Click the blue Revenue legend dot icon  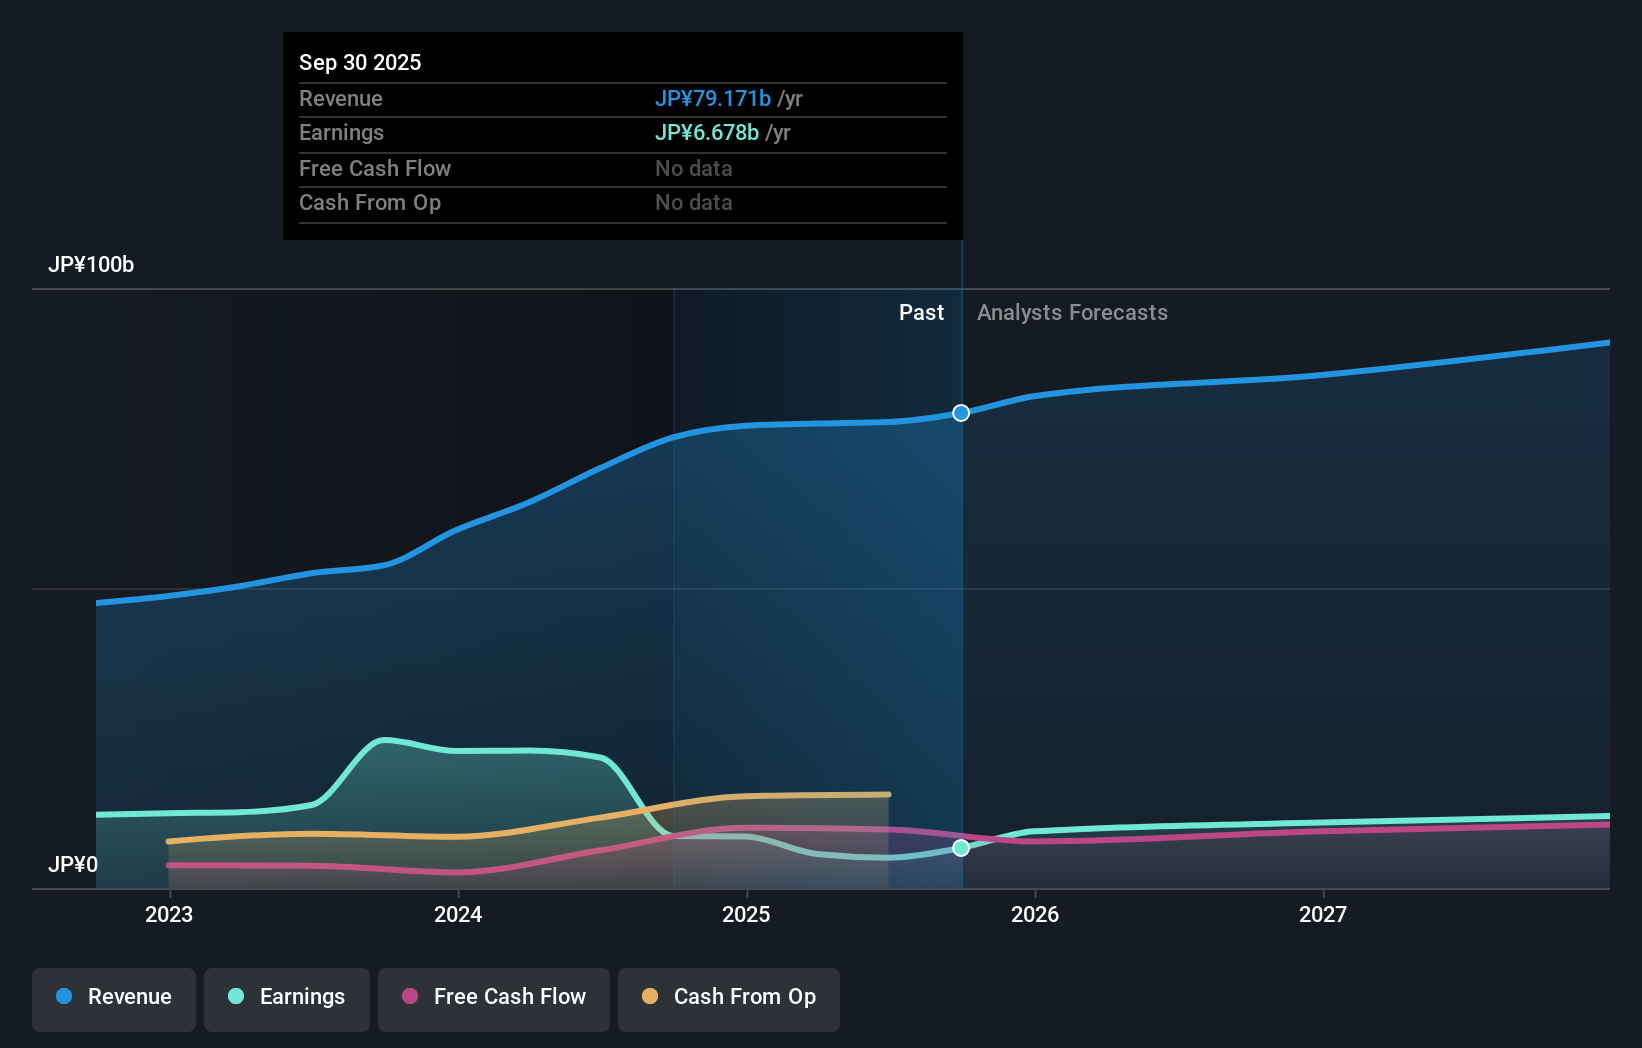[63, 998]
